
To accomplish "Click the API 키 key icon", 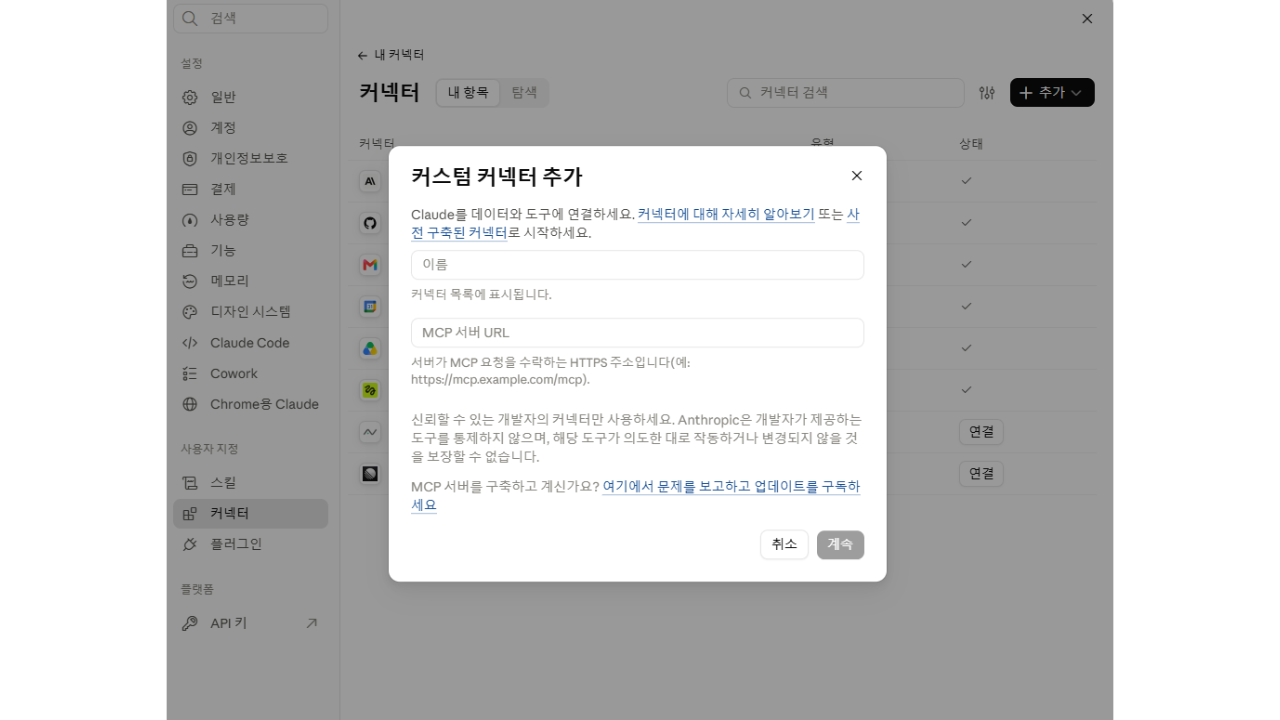I will coord(190,624).
